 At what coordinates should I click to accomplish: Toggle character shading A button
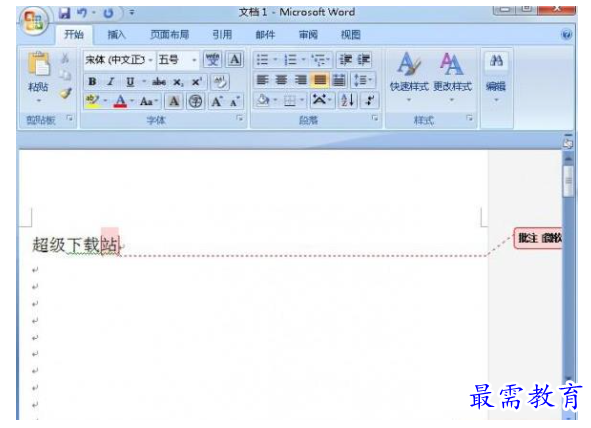click(173, 101)
